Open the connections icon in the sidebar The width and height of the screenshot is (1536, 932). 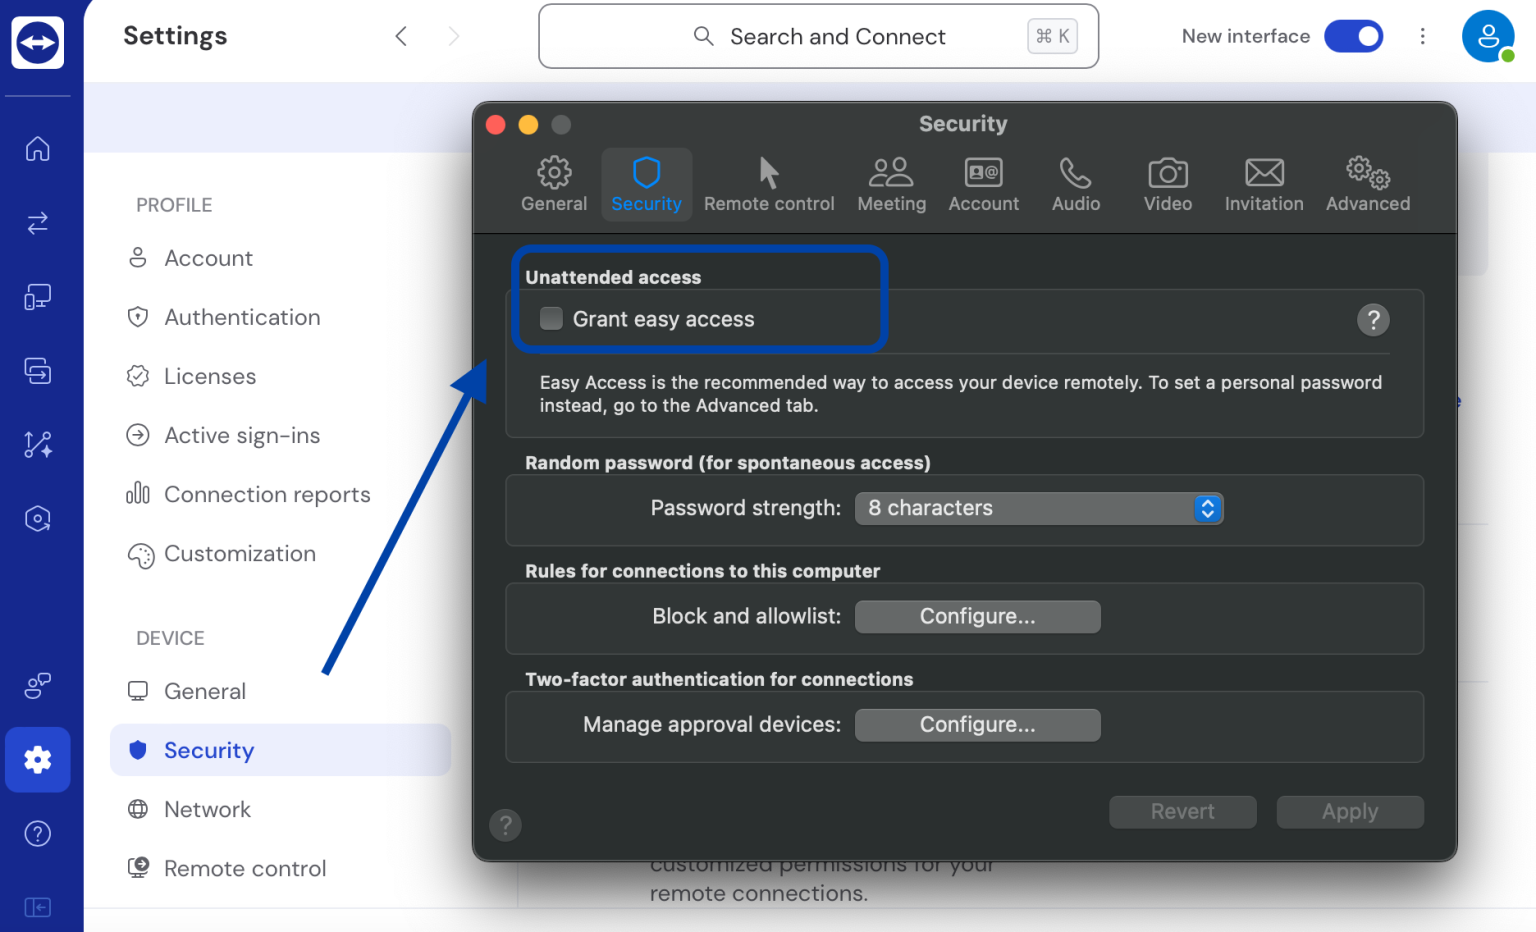pyautogui.click(x=37, y=222)
